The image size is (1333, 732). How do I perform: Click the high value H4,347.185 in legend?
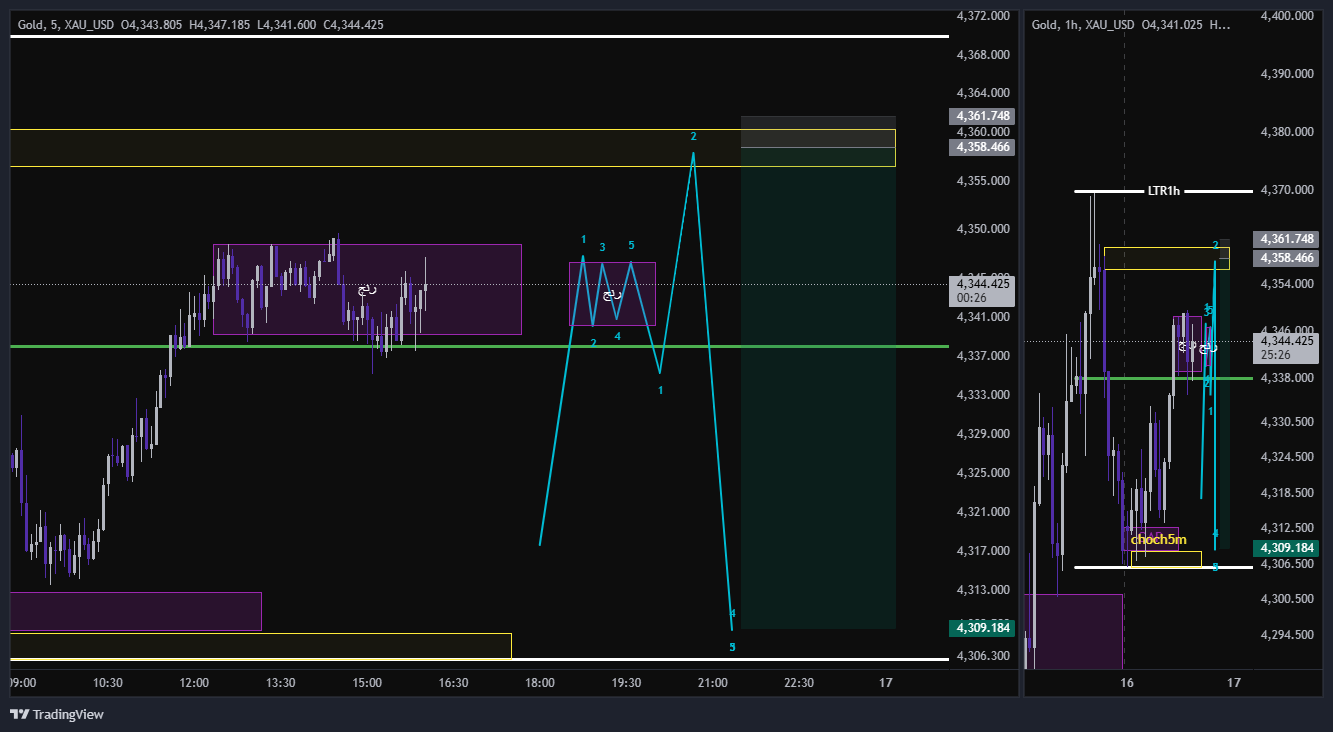click(x=219, y=25)
